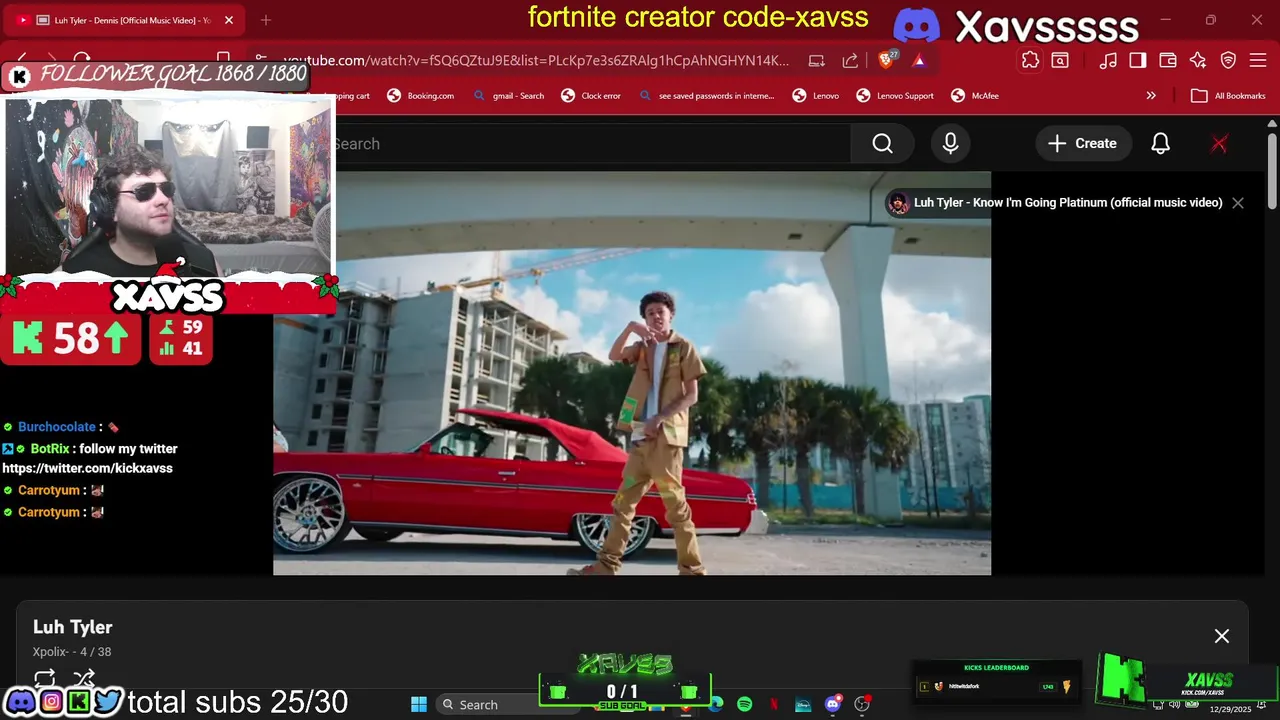The image size is (1280, 720).
Task: Open Disney+ from the taskbar
Action: [x=803, y=704]
